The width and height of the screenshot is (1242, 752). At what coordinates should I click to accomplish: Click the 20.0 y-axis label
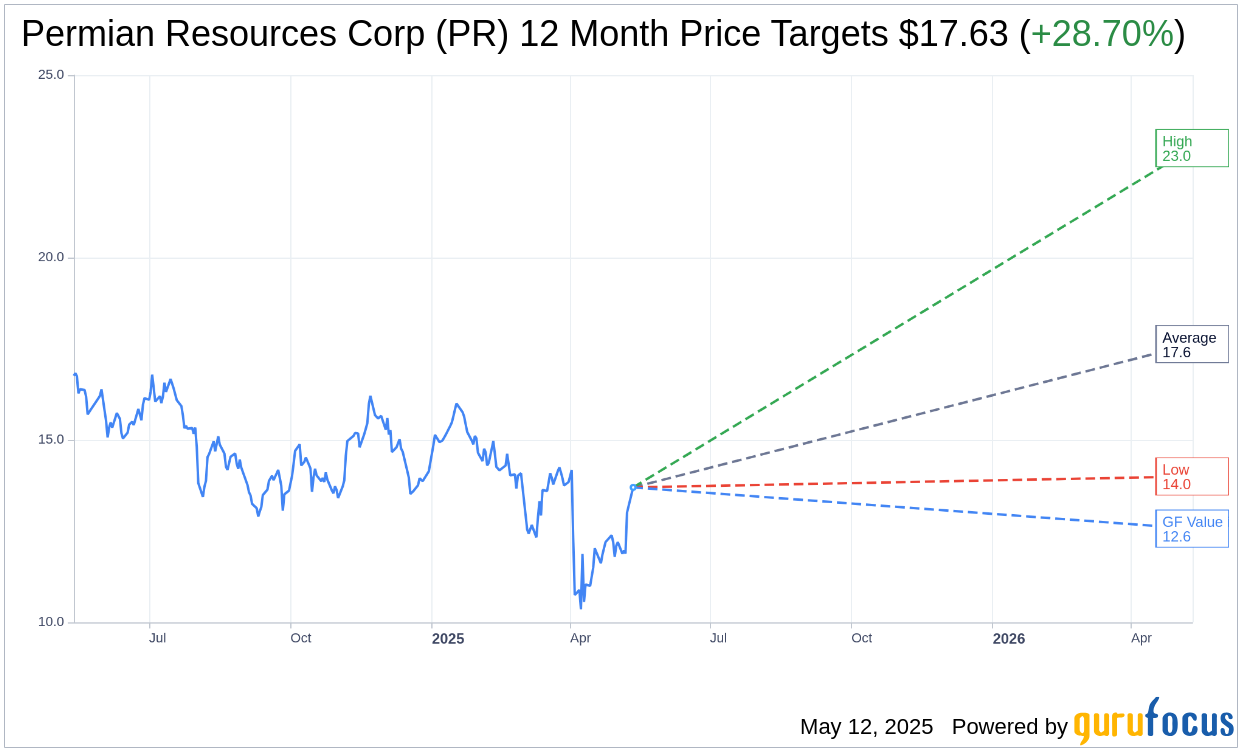51,257
